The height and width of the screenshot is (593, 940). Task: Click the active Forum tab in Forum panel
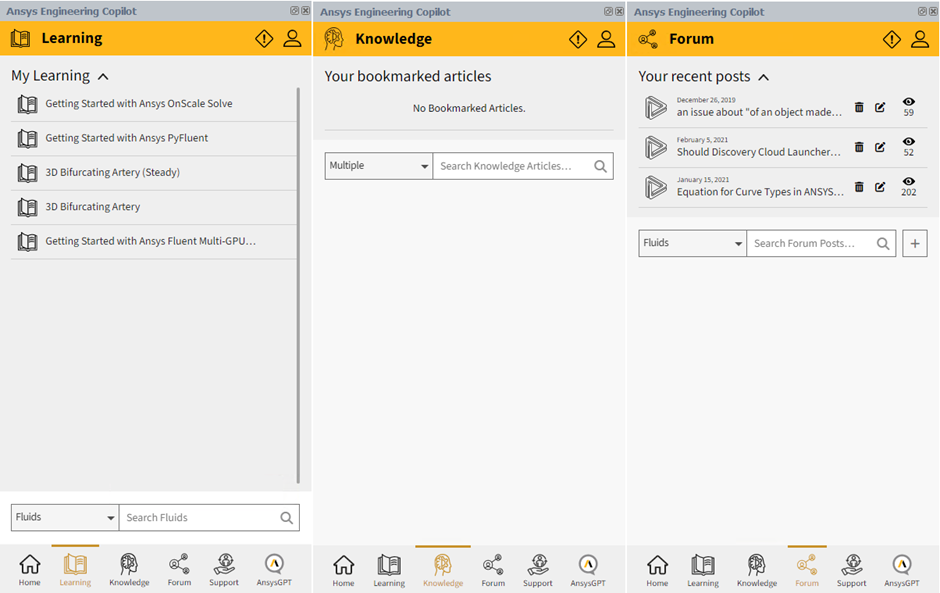pyautogui.click(x=807, y=570)
